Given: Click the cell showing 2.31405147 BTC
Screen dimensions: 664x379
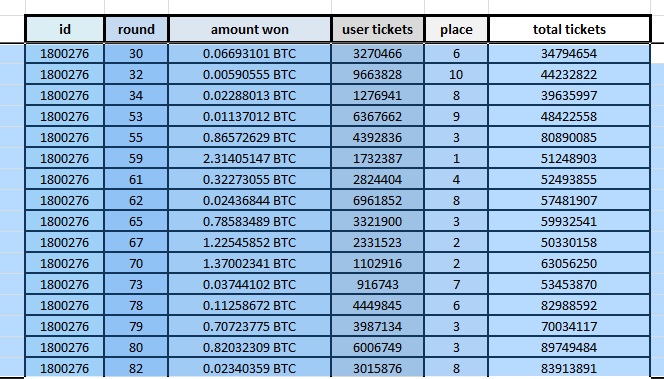Looking at the screenshot, I should click(249, 158).
